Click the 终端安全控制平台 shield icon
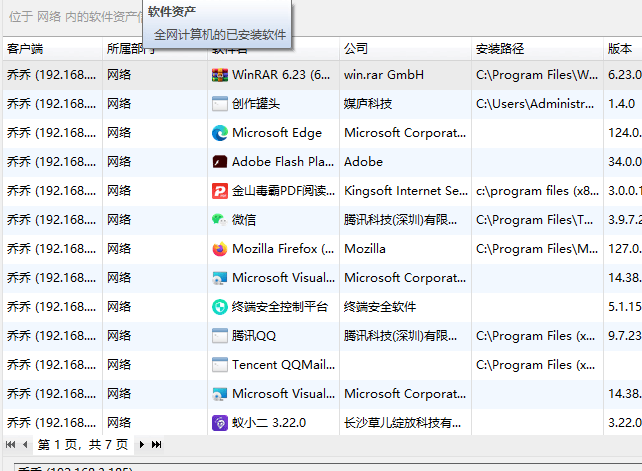642x471 pixels. [220, 307]
